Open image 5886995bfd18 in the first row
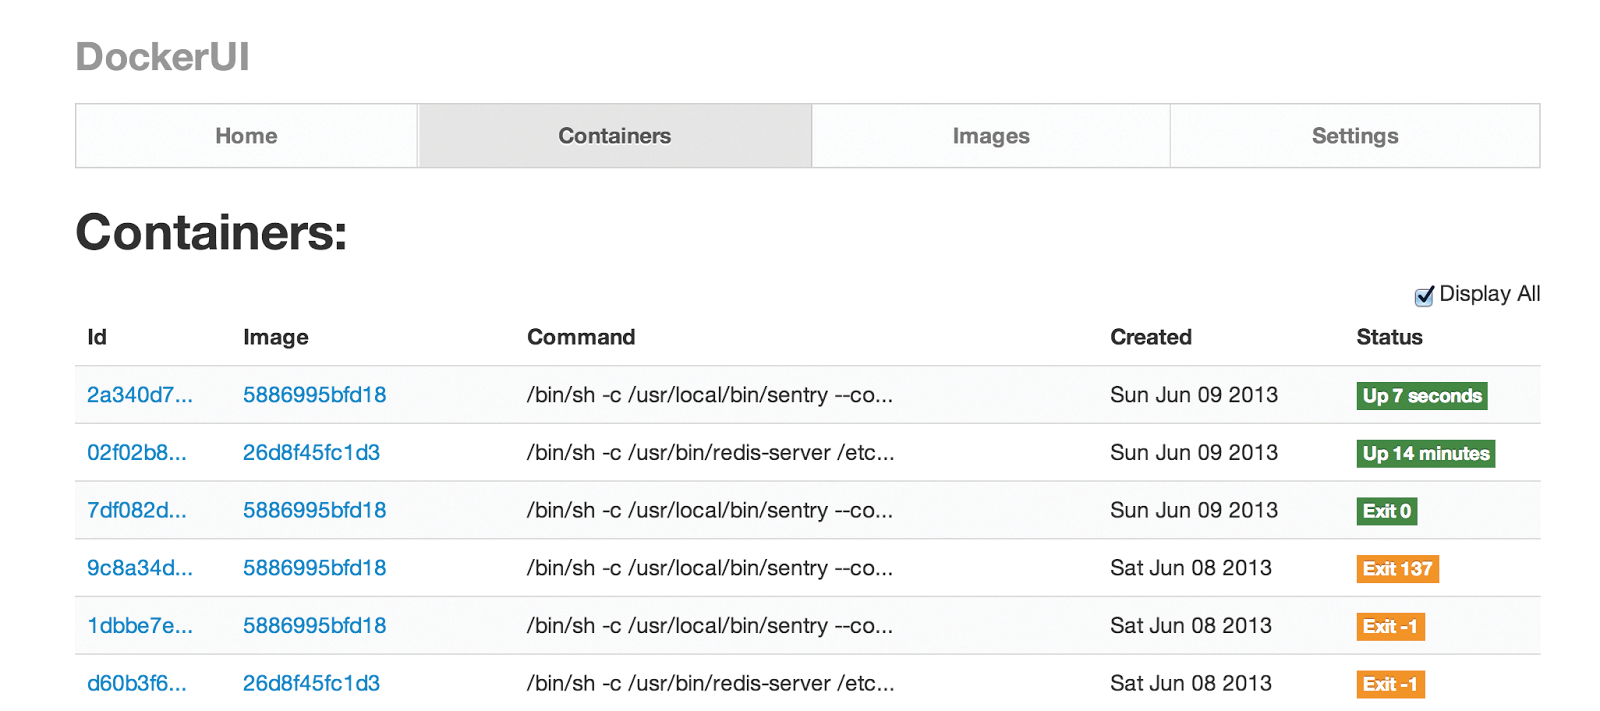Viewport: 1600px width, 711px height. (314, 395)
